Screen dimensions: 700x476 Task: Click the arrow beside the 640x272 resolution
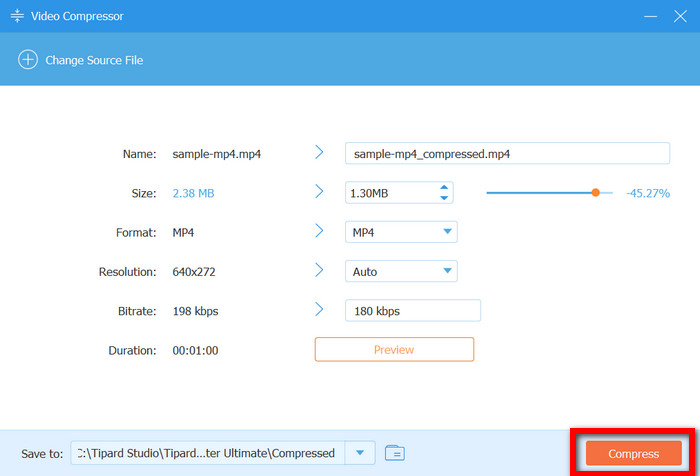320,271
